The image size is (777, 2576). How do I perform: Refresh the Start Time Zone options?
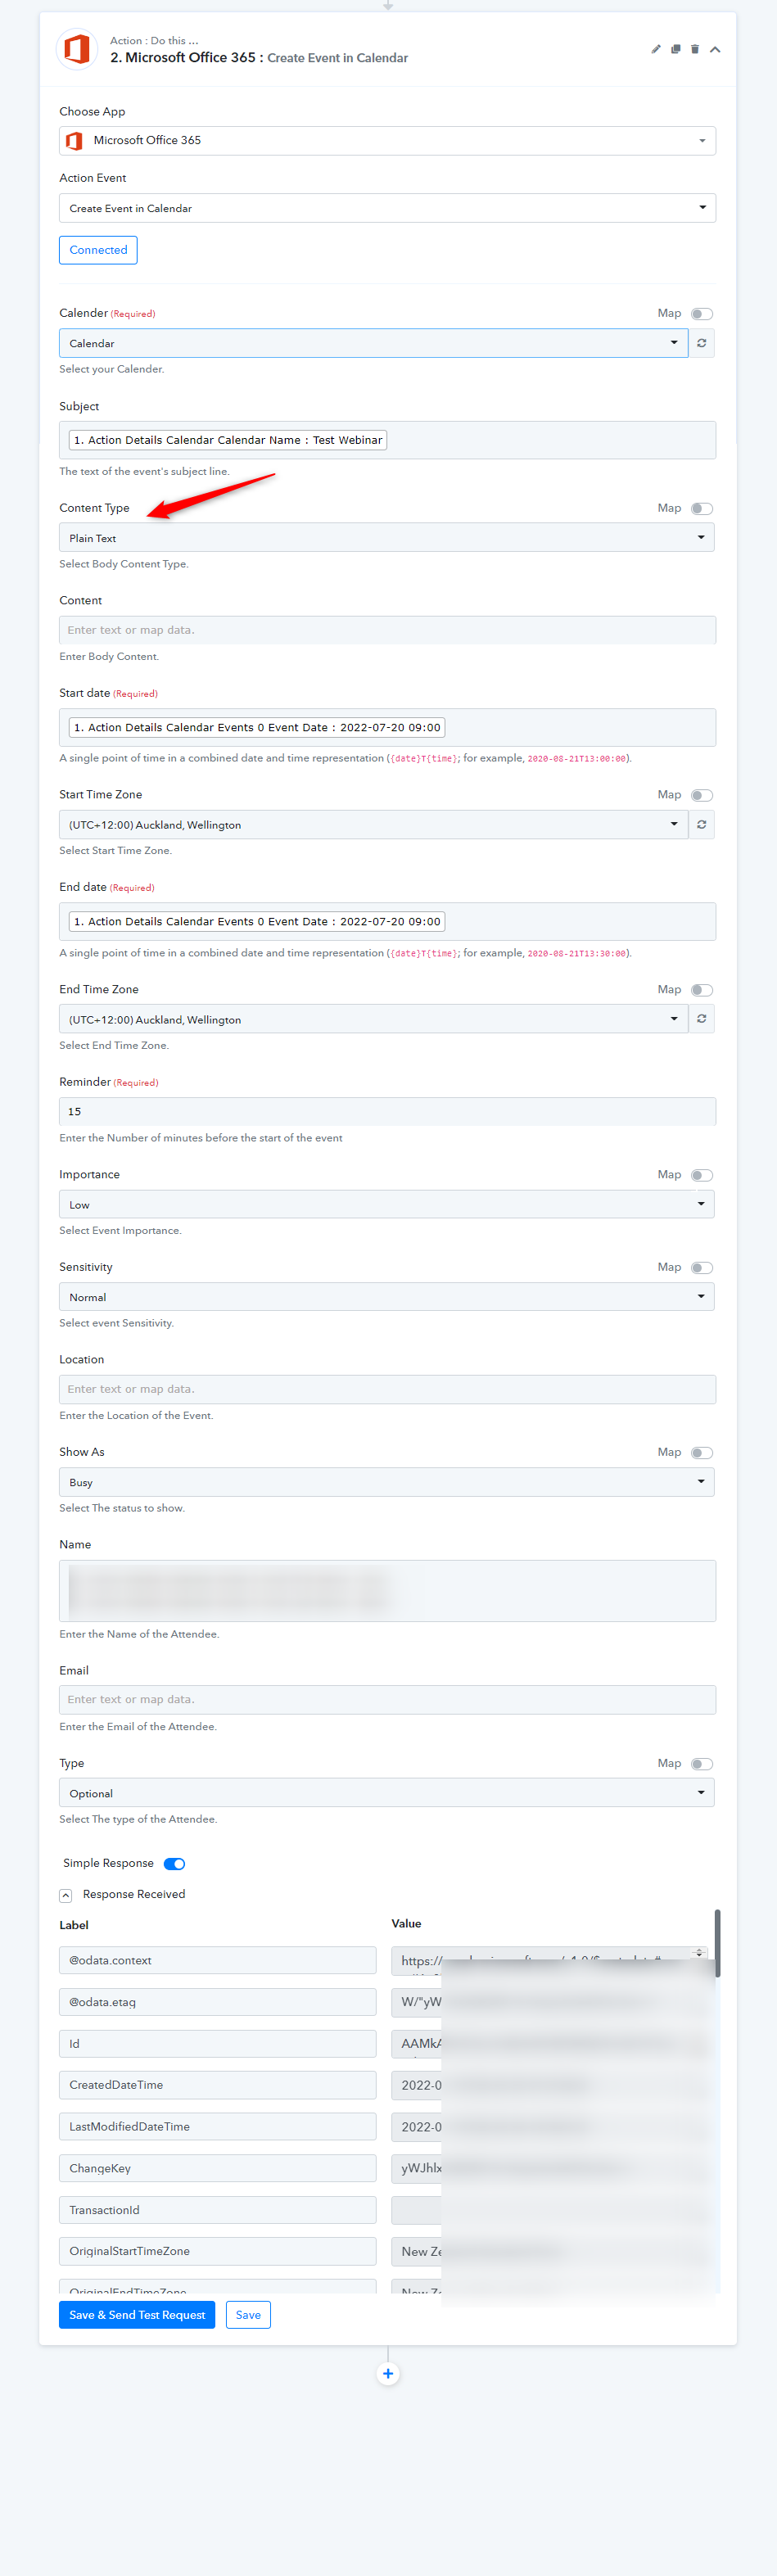point(702,825)
